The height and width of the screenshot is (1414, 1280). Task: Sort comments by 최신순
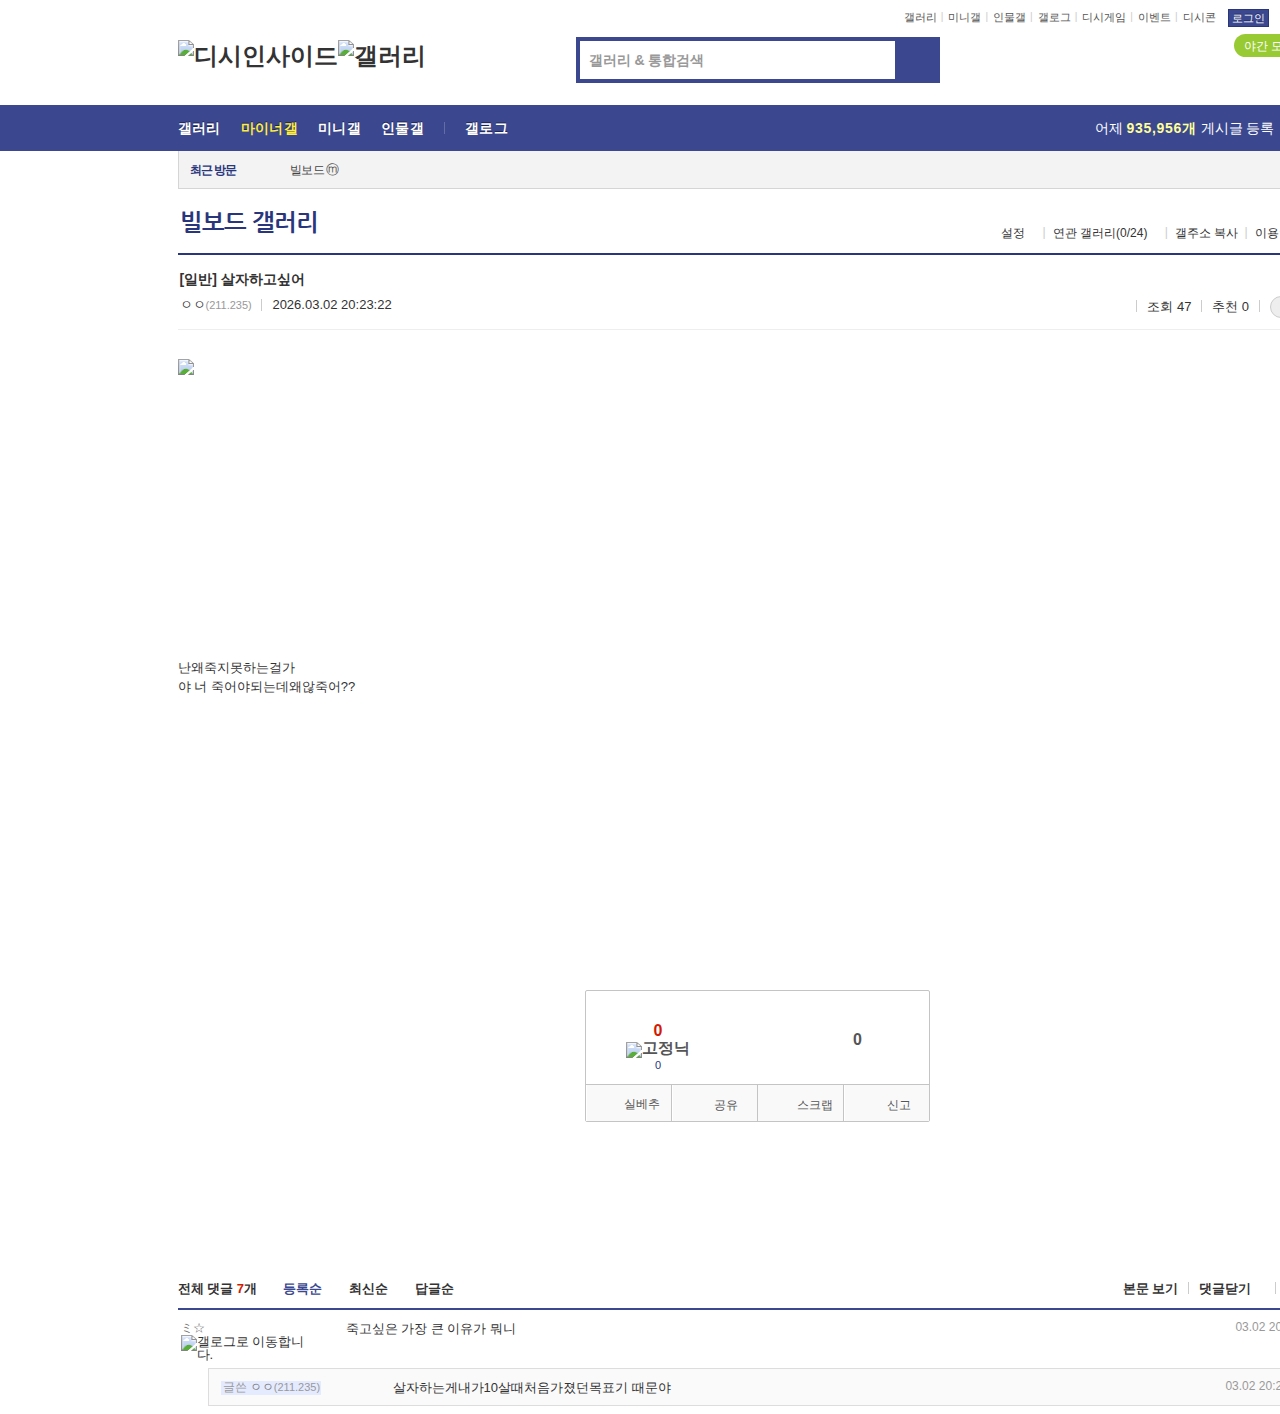(368, 1289)
